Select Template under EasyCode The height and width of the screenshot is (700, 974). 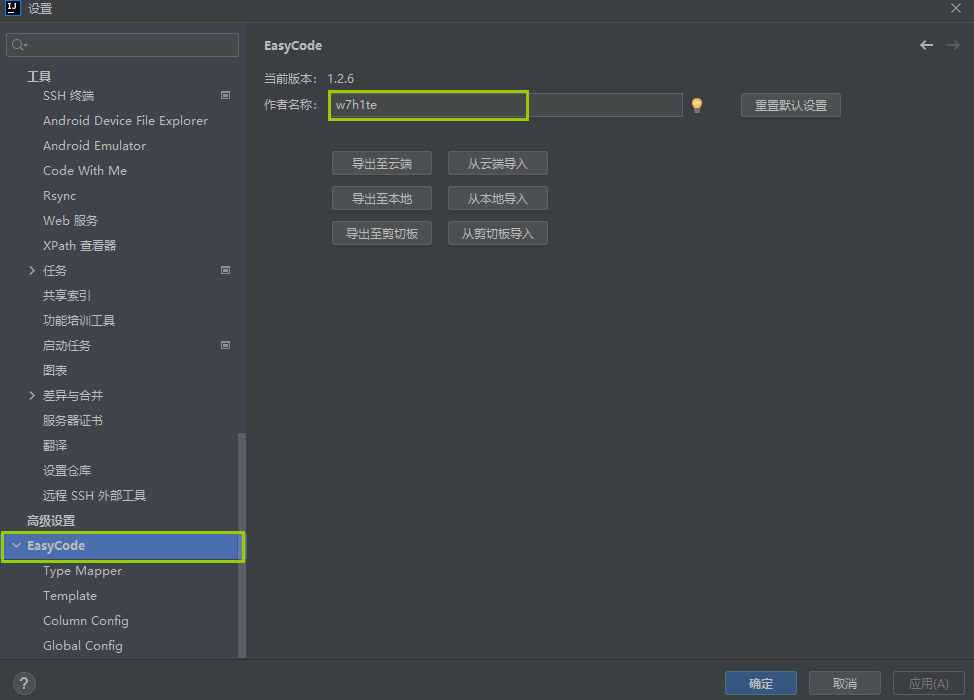(x=70, y=595)
